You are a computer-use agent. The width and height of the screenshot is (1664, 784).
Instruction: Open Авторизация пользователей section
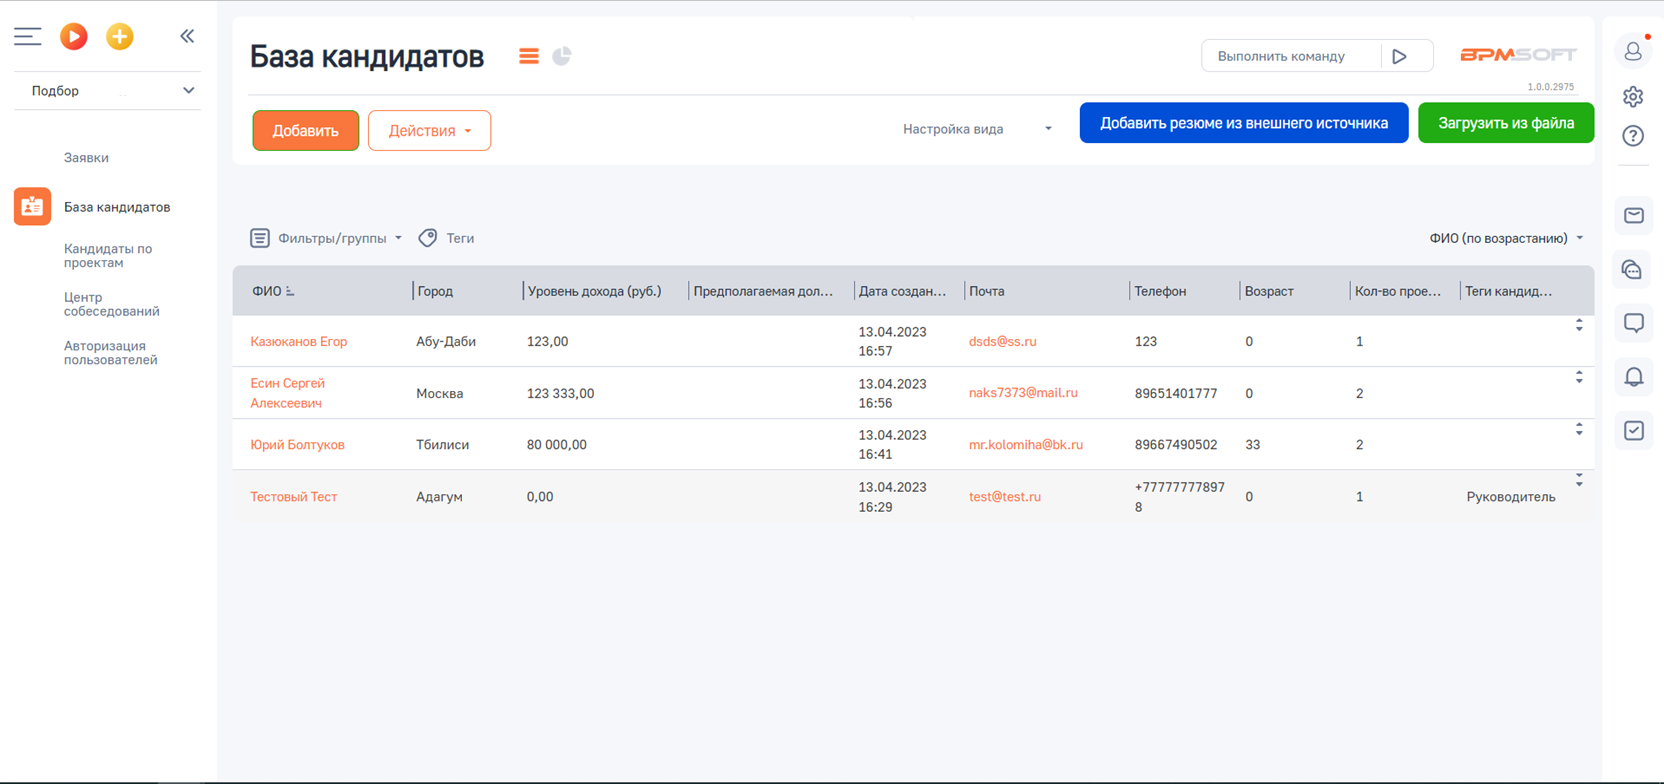point(110,353)
